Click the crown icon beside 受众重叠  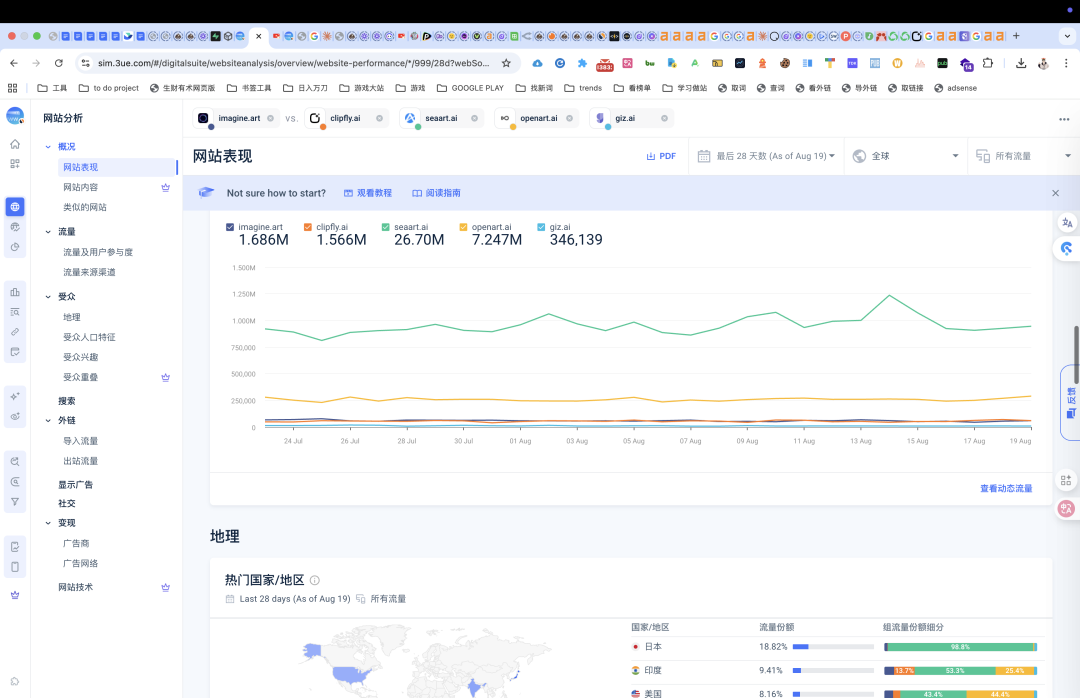click(165, 378)
